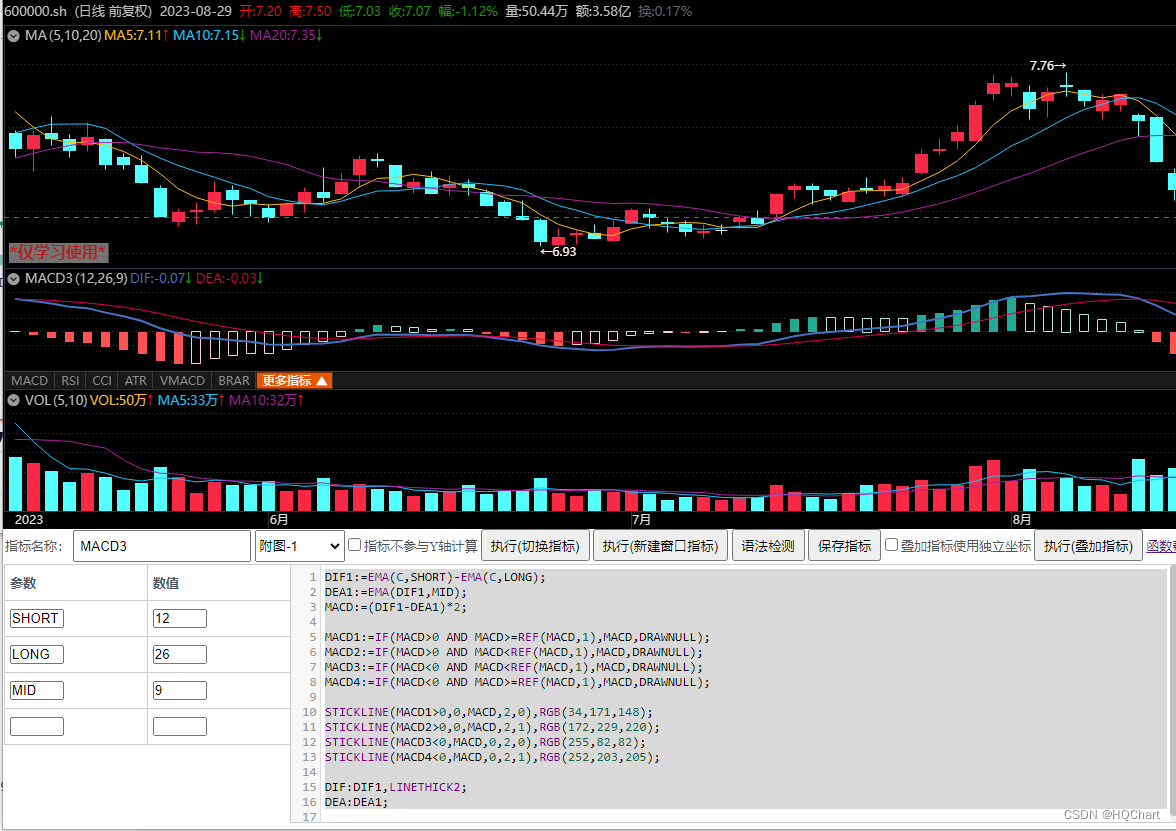This screenshot has height=831, width=1176.
Task: Click the 6月 date axis label
Action: pos(278,520)
